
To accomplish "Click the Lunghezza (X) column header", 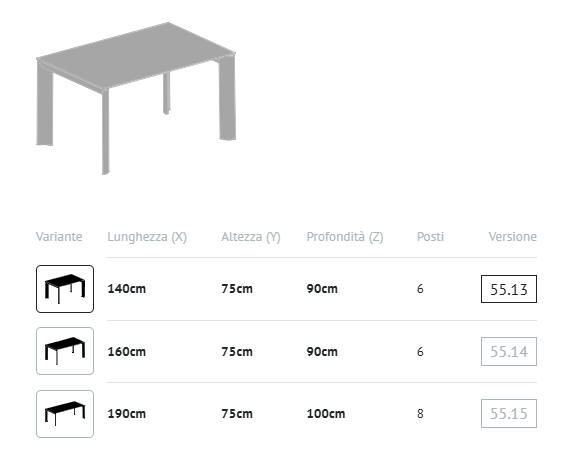I will click(x=147, y=237).
